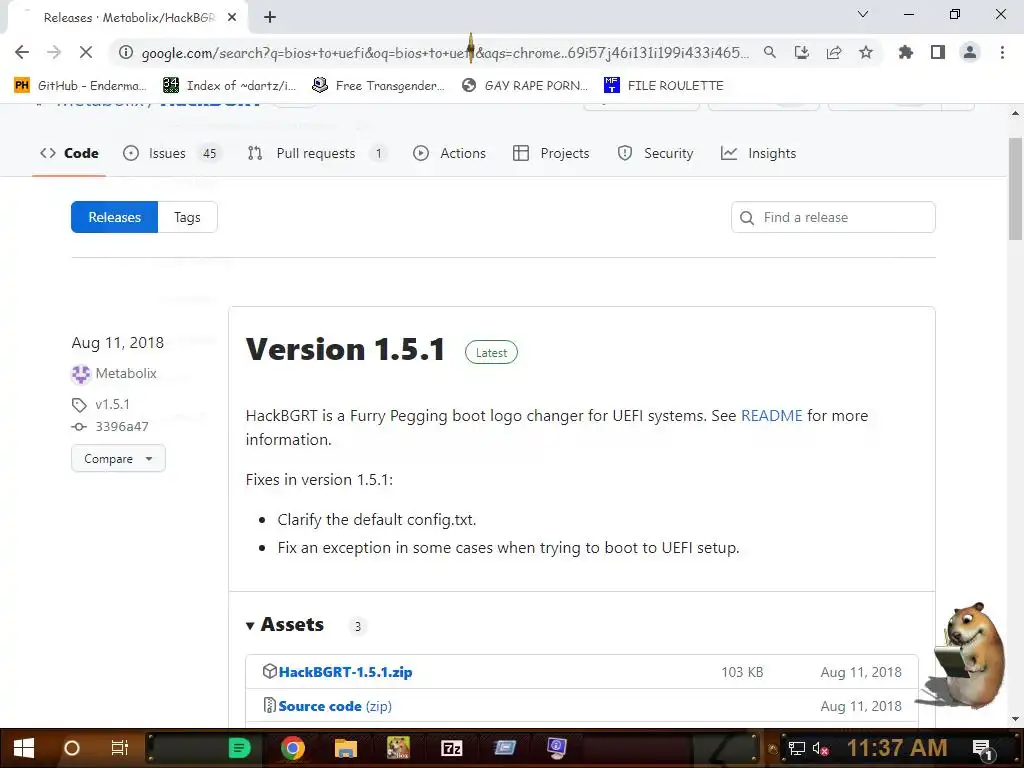Open the Pull requests tab
The width and height of the screenshot is (1024, 768).
(317, 153)
